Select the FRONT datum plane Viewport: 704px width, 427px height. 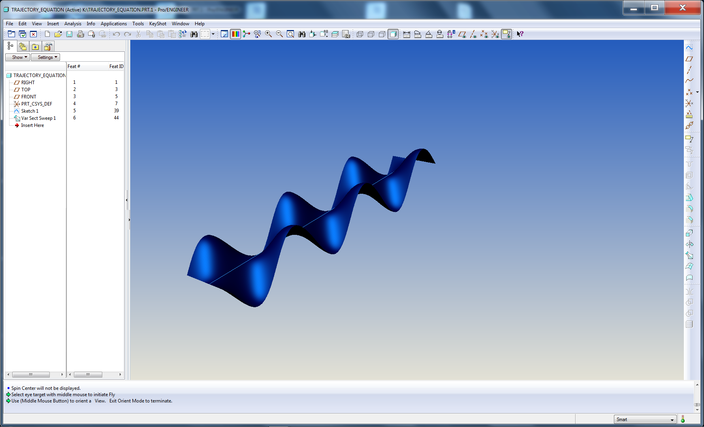[x=25, y=97]
